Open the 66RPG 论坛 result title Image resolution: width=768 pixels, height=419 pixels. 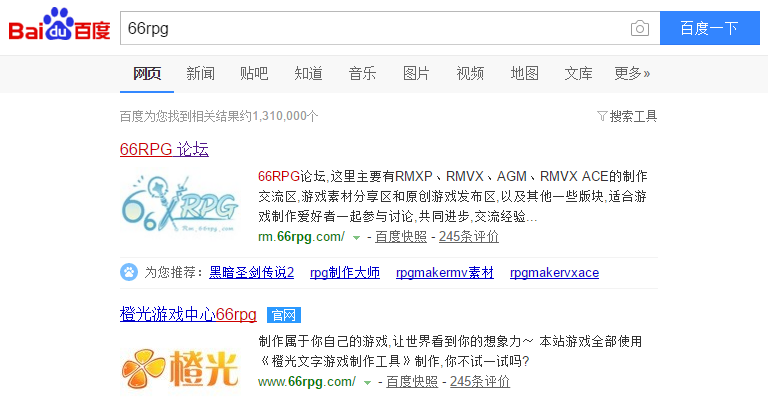point(164,149)
